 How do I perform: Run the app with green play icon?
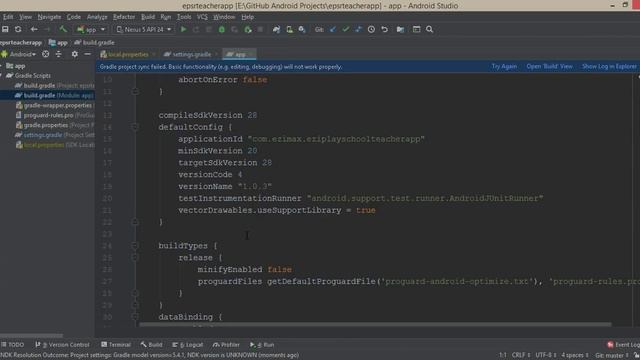click(x=183, y=29)
